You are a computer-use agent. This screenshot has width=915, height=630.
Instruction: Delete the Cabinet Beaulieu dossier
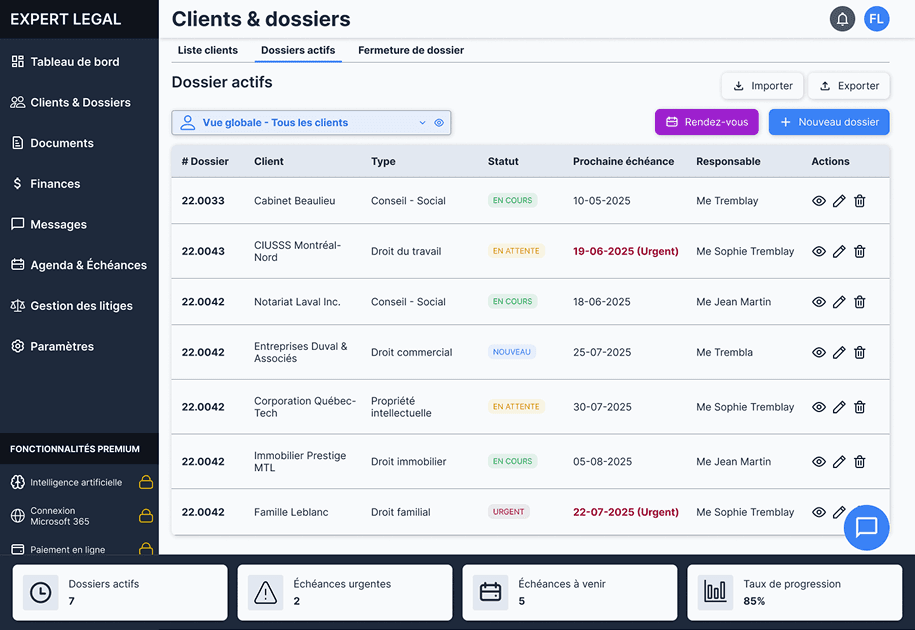click(859, 201)
